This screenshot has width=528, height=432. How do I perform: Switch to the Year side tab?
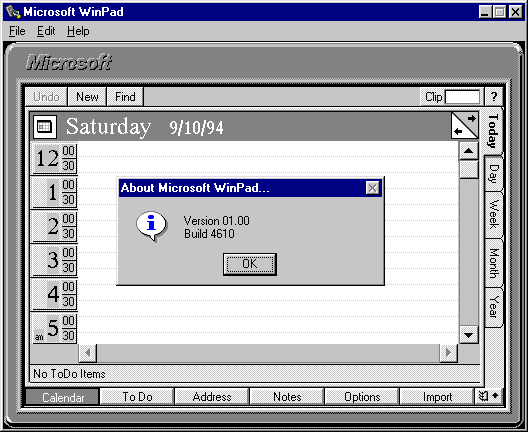tap(494, 306)
